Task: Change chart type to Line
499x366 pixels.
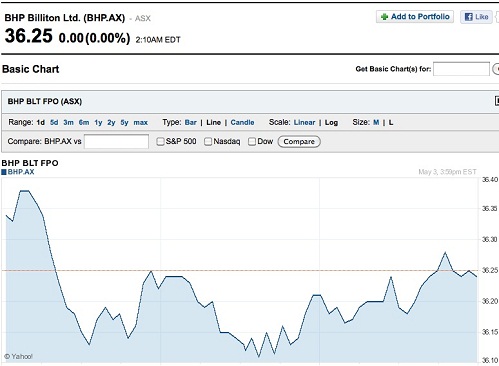Action: click(214, 122)
